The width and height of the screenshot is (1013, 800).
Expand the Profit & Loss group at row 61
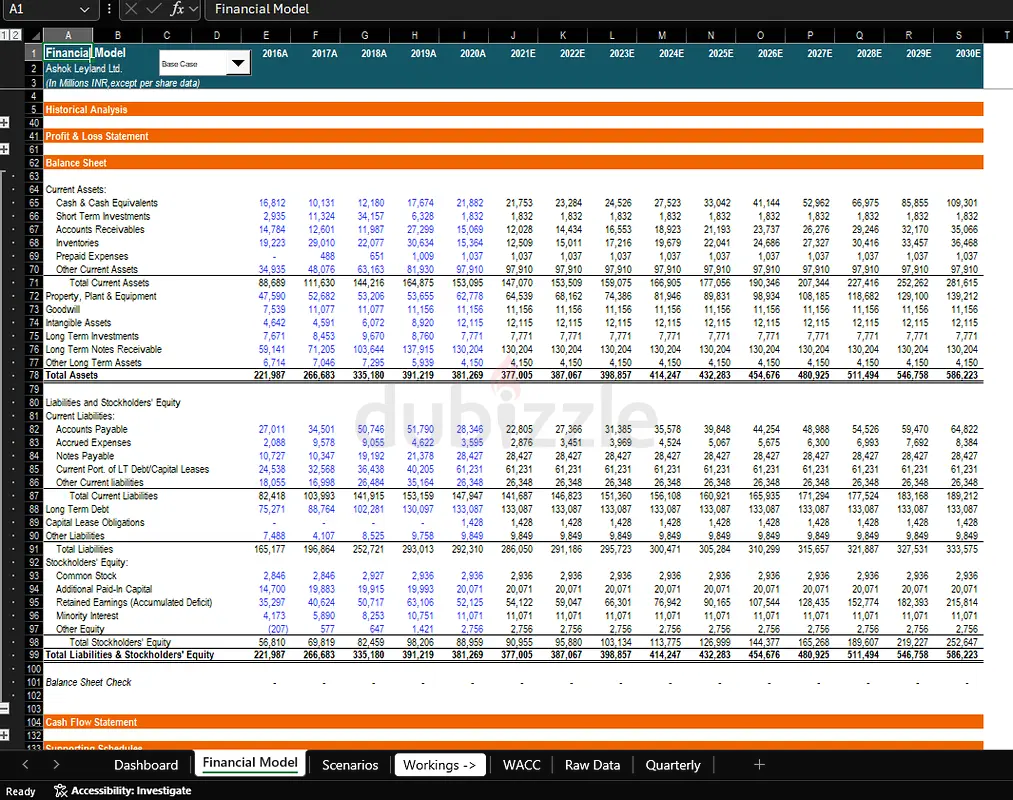(5, 149)
